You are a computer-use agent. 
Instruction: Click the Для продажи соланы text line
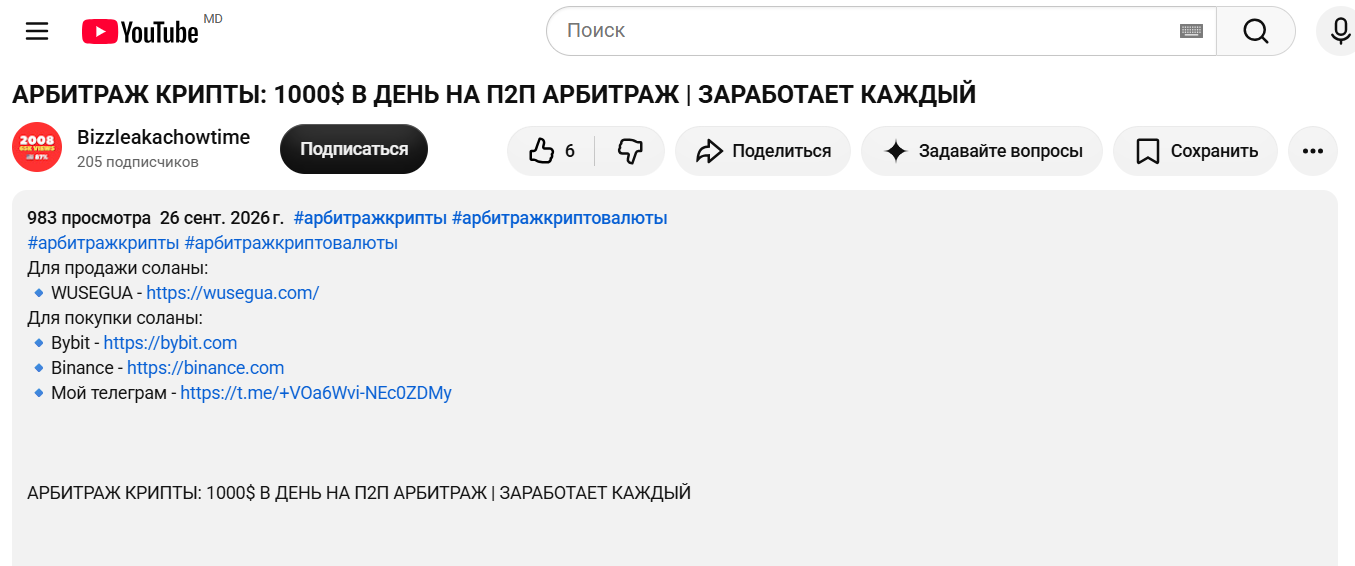[x=118, y=268]
